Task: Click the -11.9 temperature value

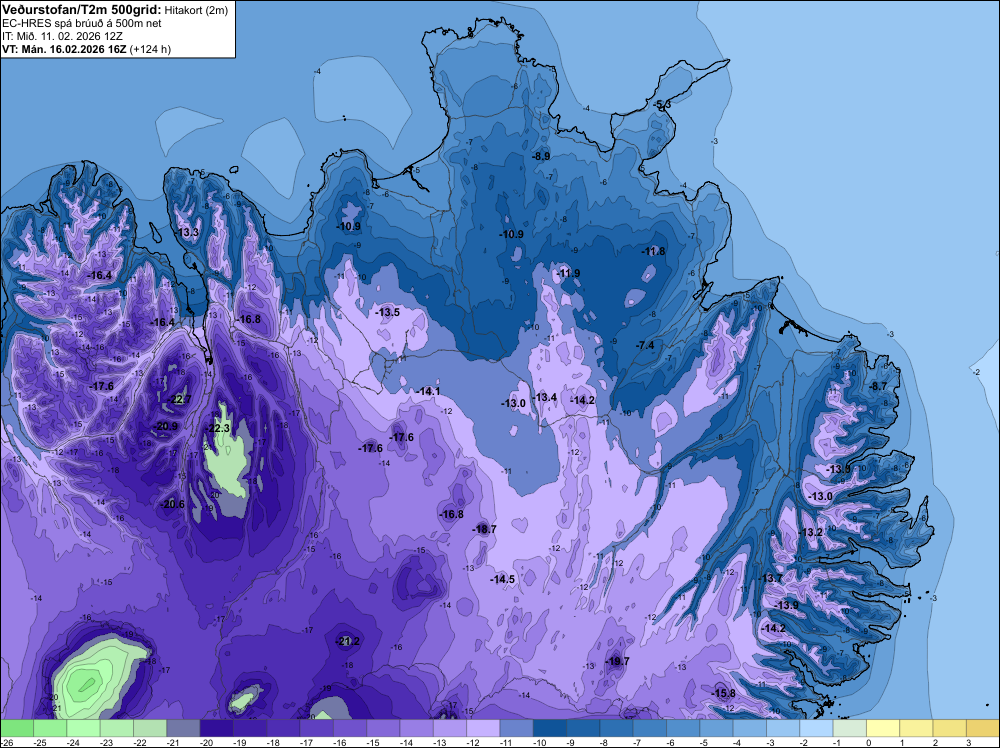Action: tap(568, 274)
